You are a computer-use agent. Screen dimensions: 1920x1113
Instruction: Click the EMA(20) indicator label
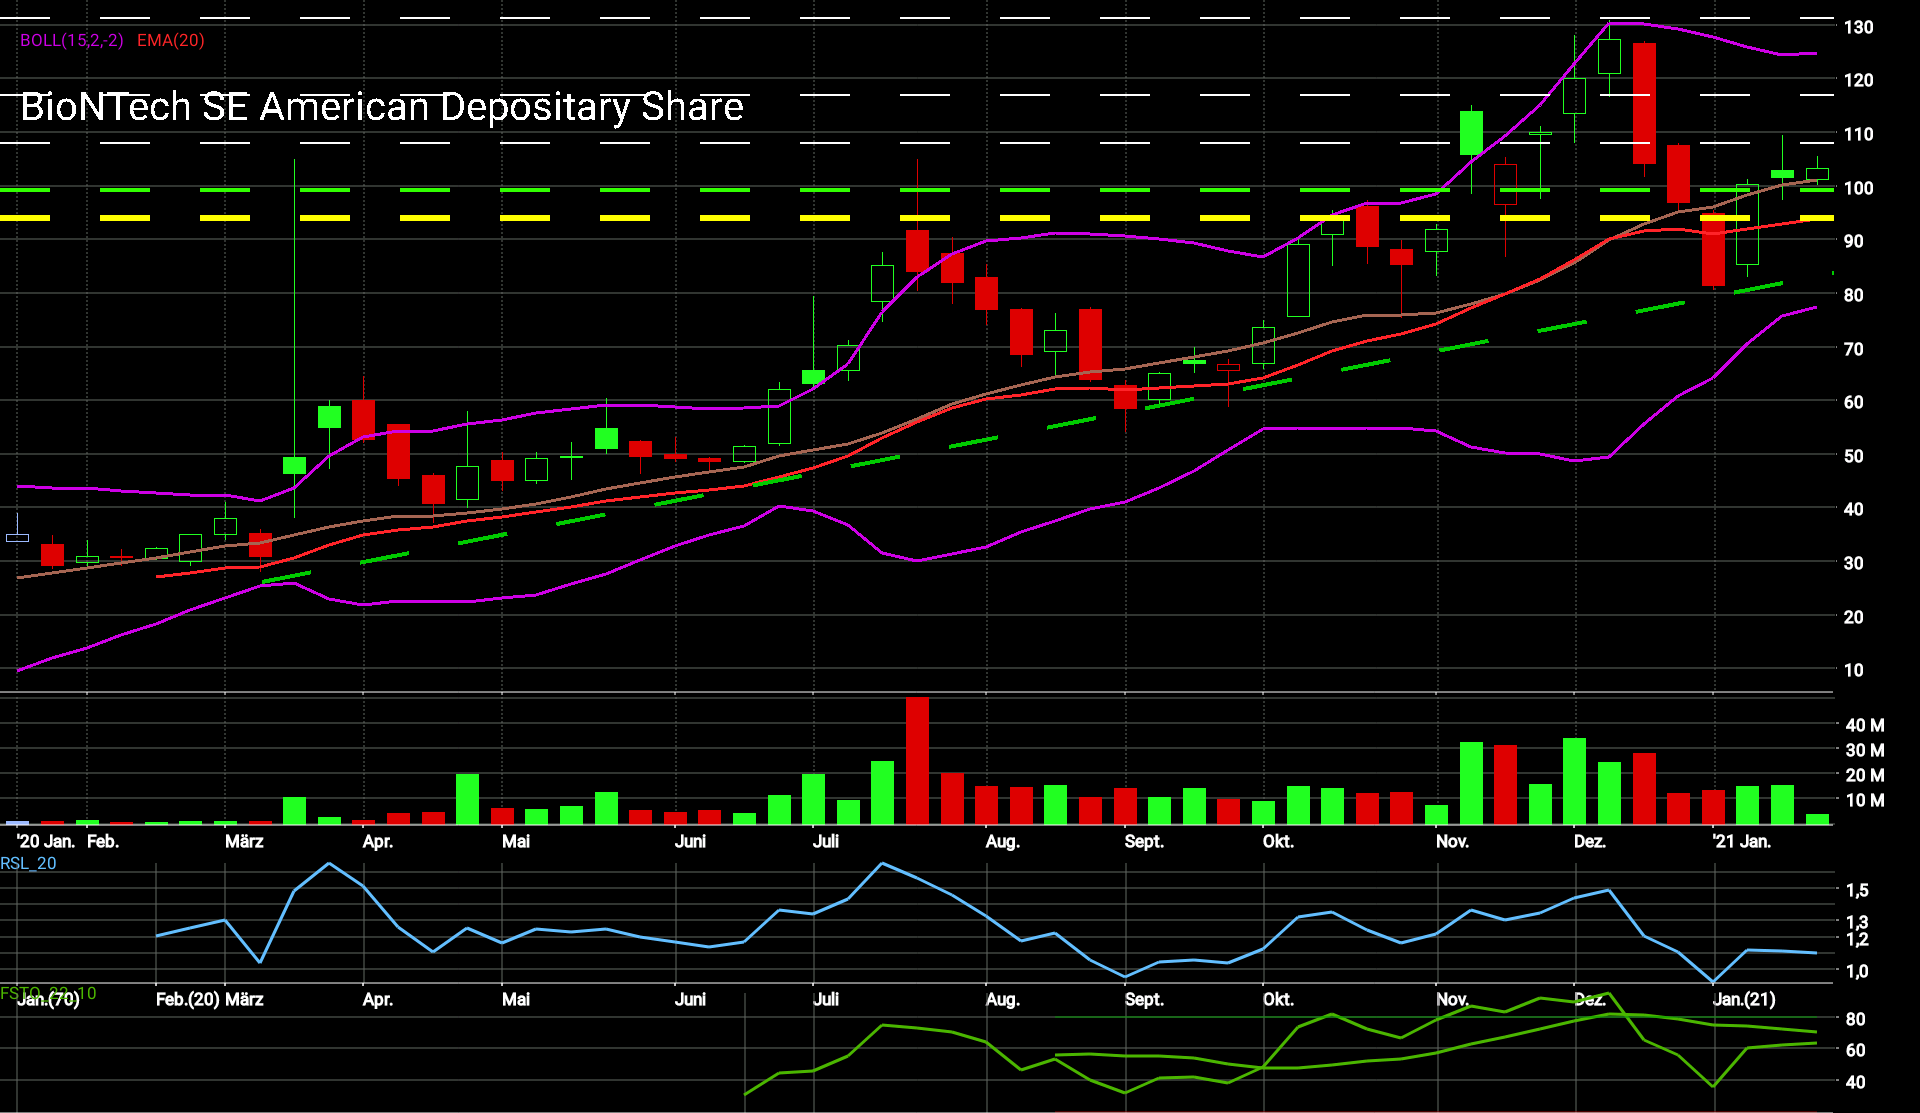point(171,40)
